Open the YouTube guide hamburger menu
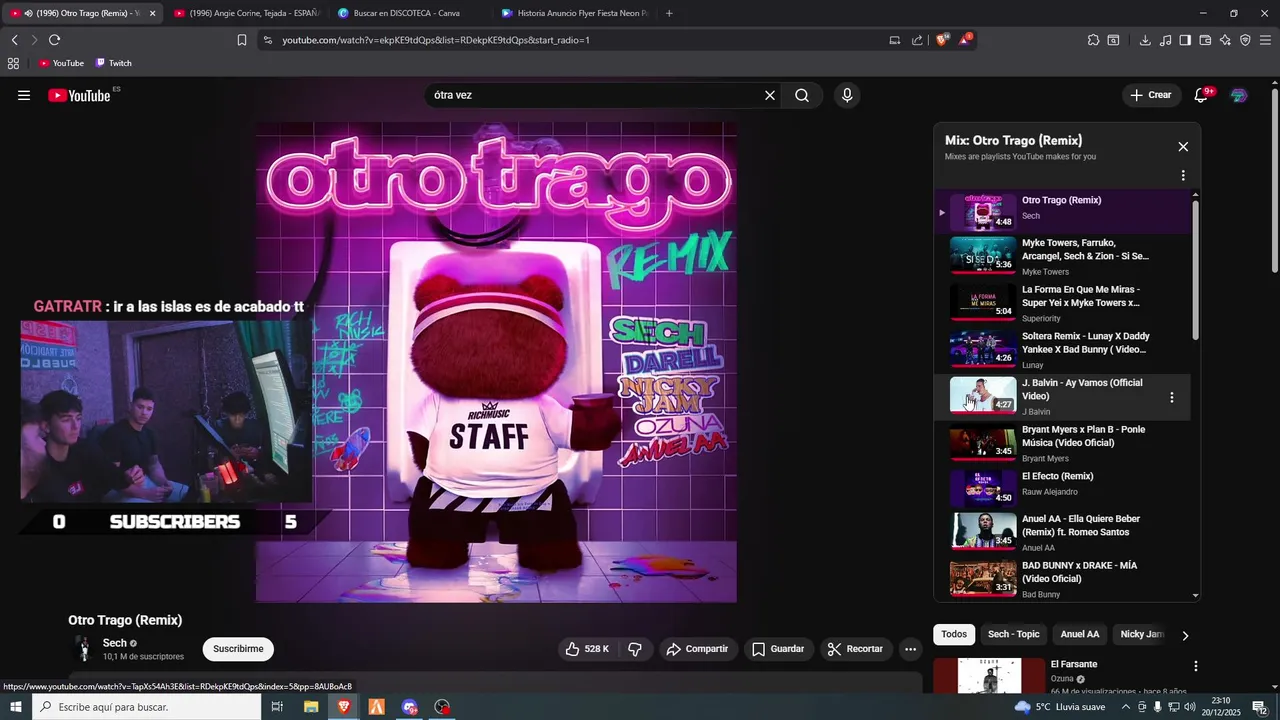The image size is (1280, 720). (24, 95)
